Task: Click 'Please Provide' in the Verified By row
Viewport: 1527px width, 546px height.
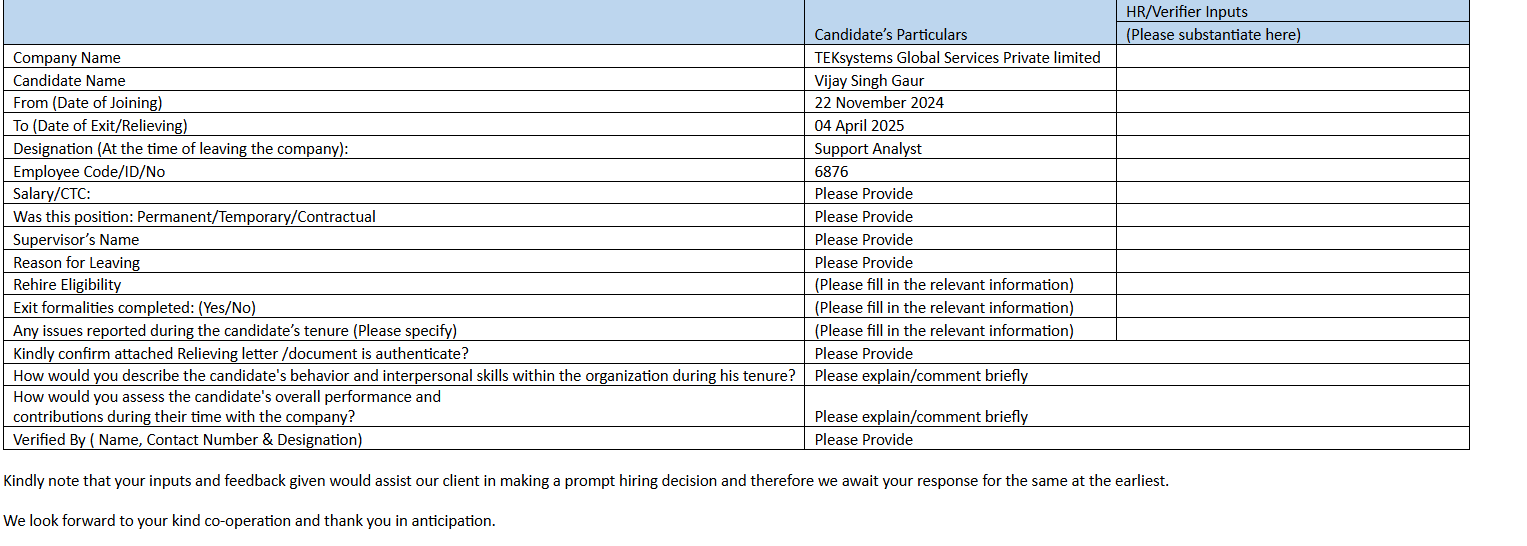Action: pyautogui.click(x=863, y=440)
